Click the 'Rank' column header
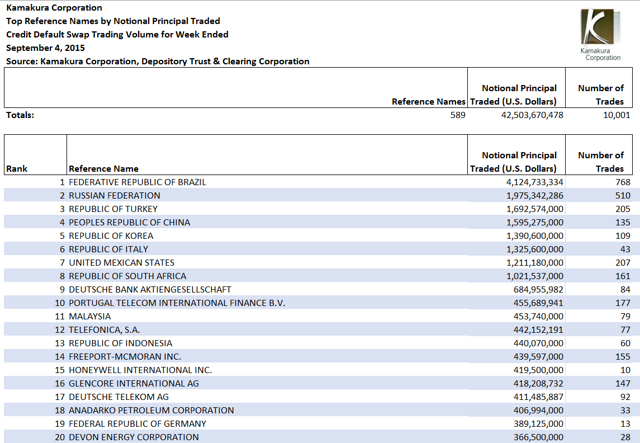The image size is (640, 443). [17, 169]
